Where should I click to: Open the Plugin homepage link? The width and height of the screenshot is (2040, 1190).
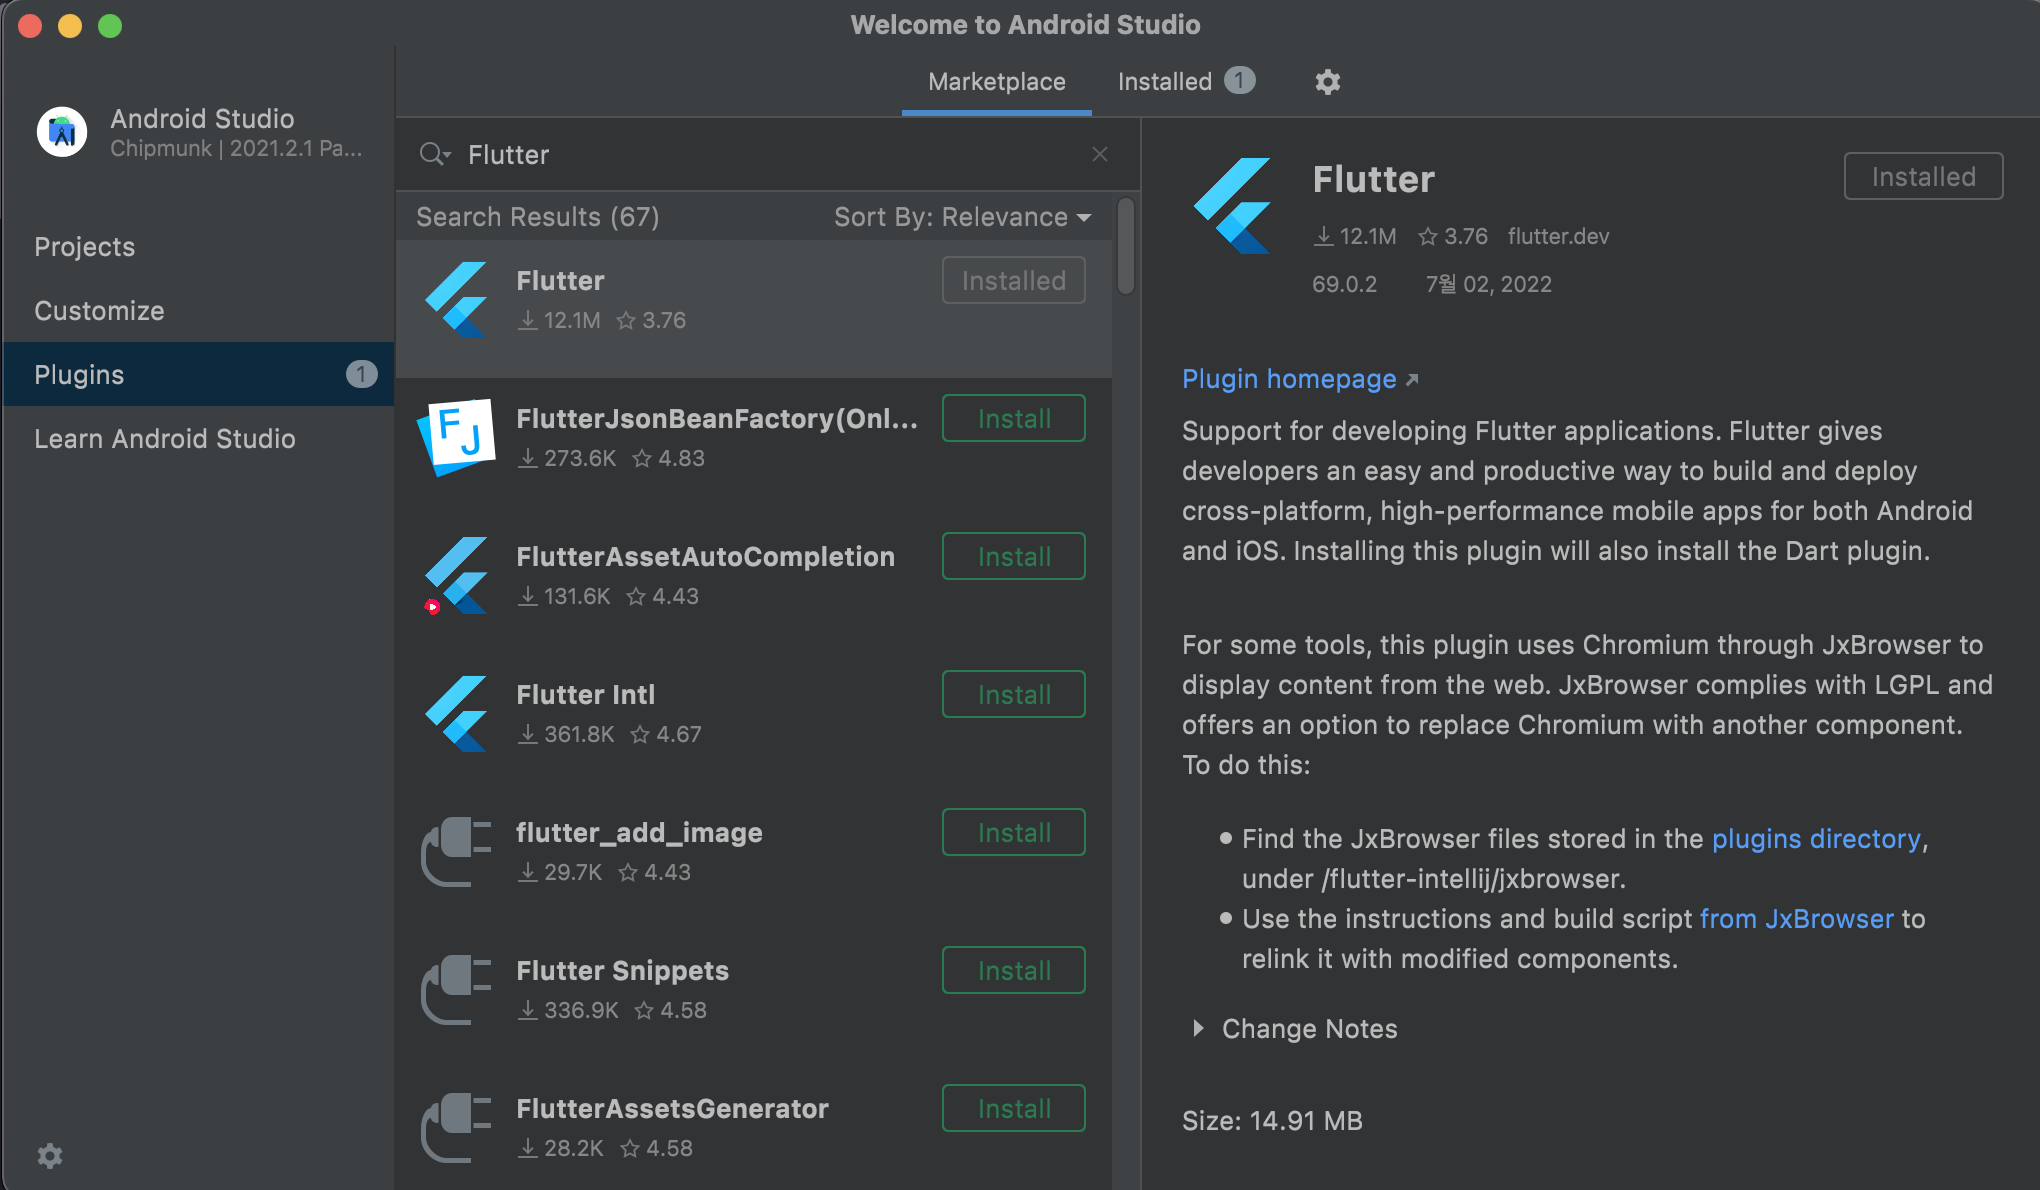point(1289,379)
